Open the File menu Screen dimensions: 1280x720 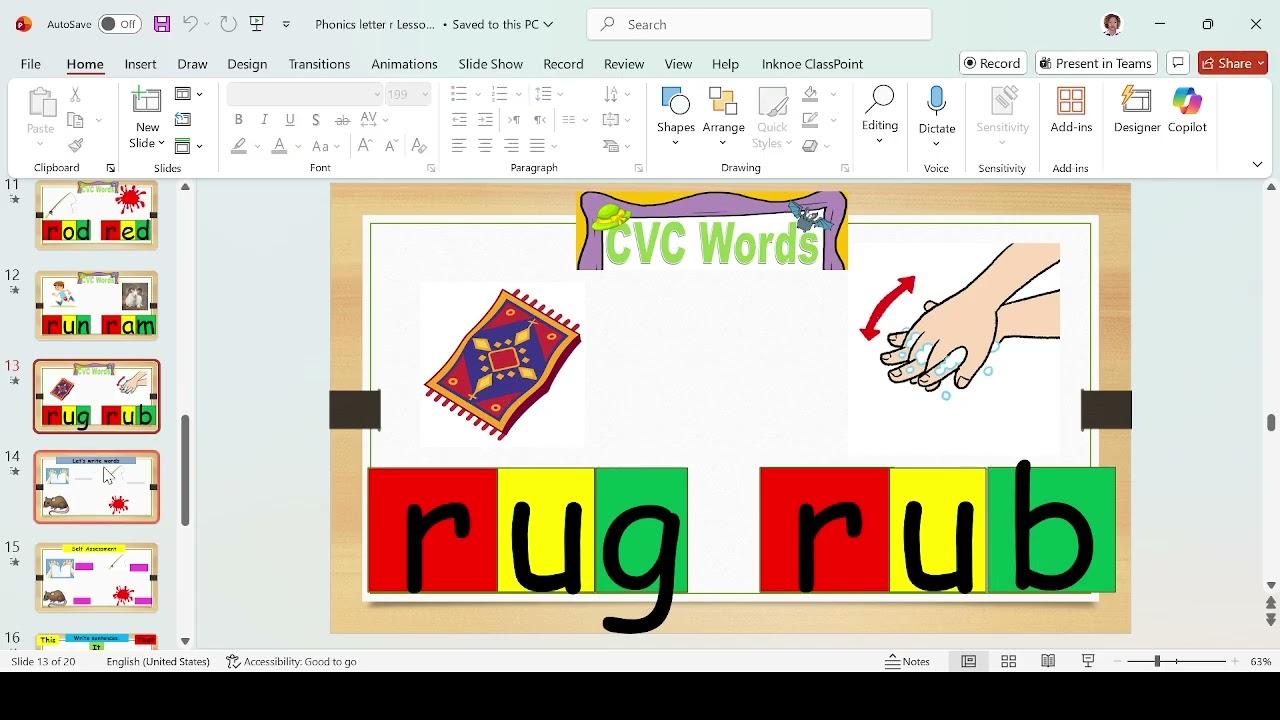coord(31,64)
